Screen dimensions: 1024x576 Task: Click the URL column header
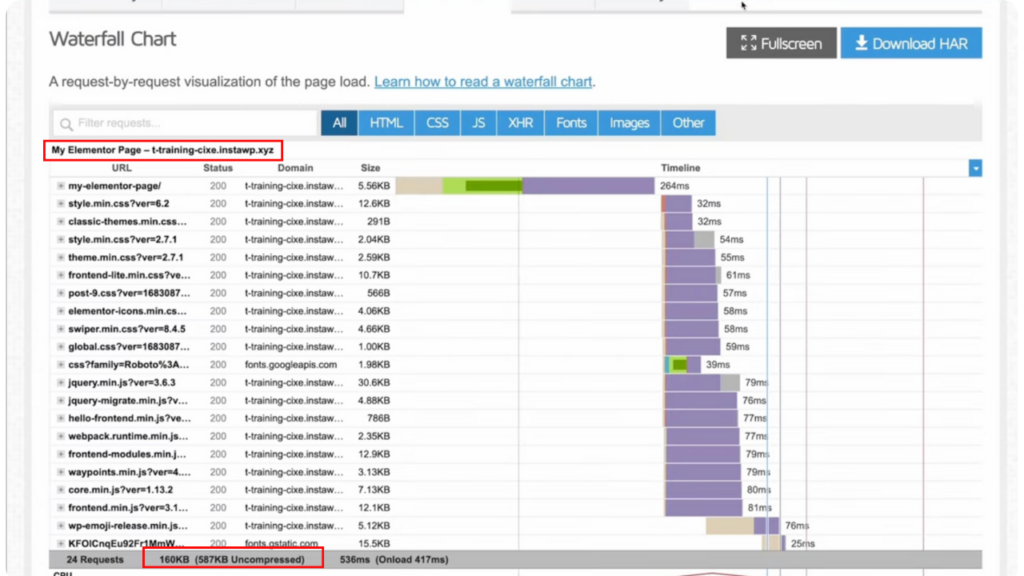(x=121, y=168)
